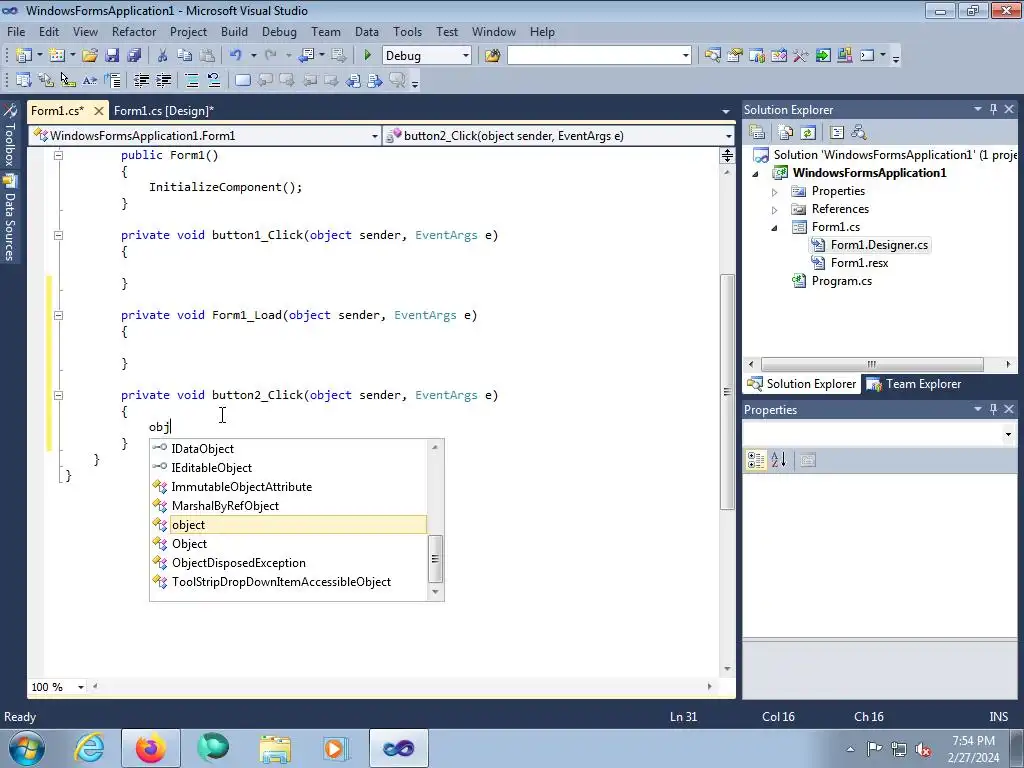Pin the Properties panel
The image size is (1024, 768).
993,409
